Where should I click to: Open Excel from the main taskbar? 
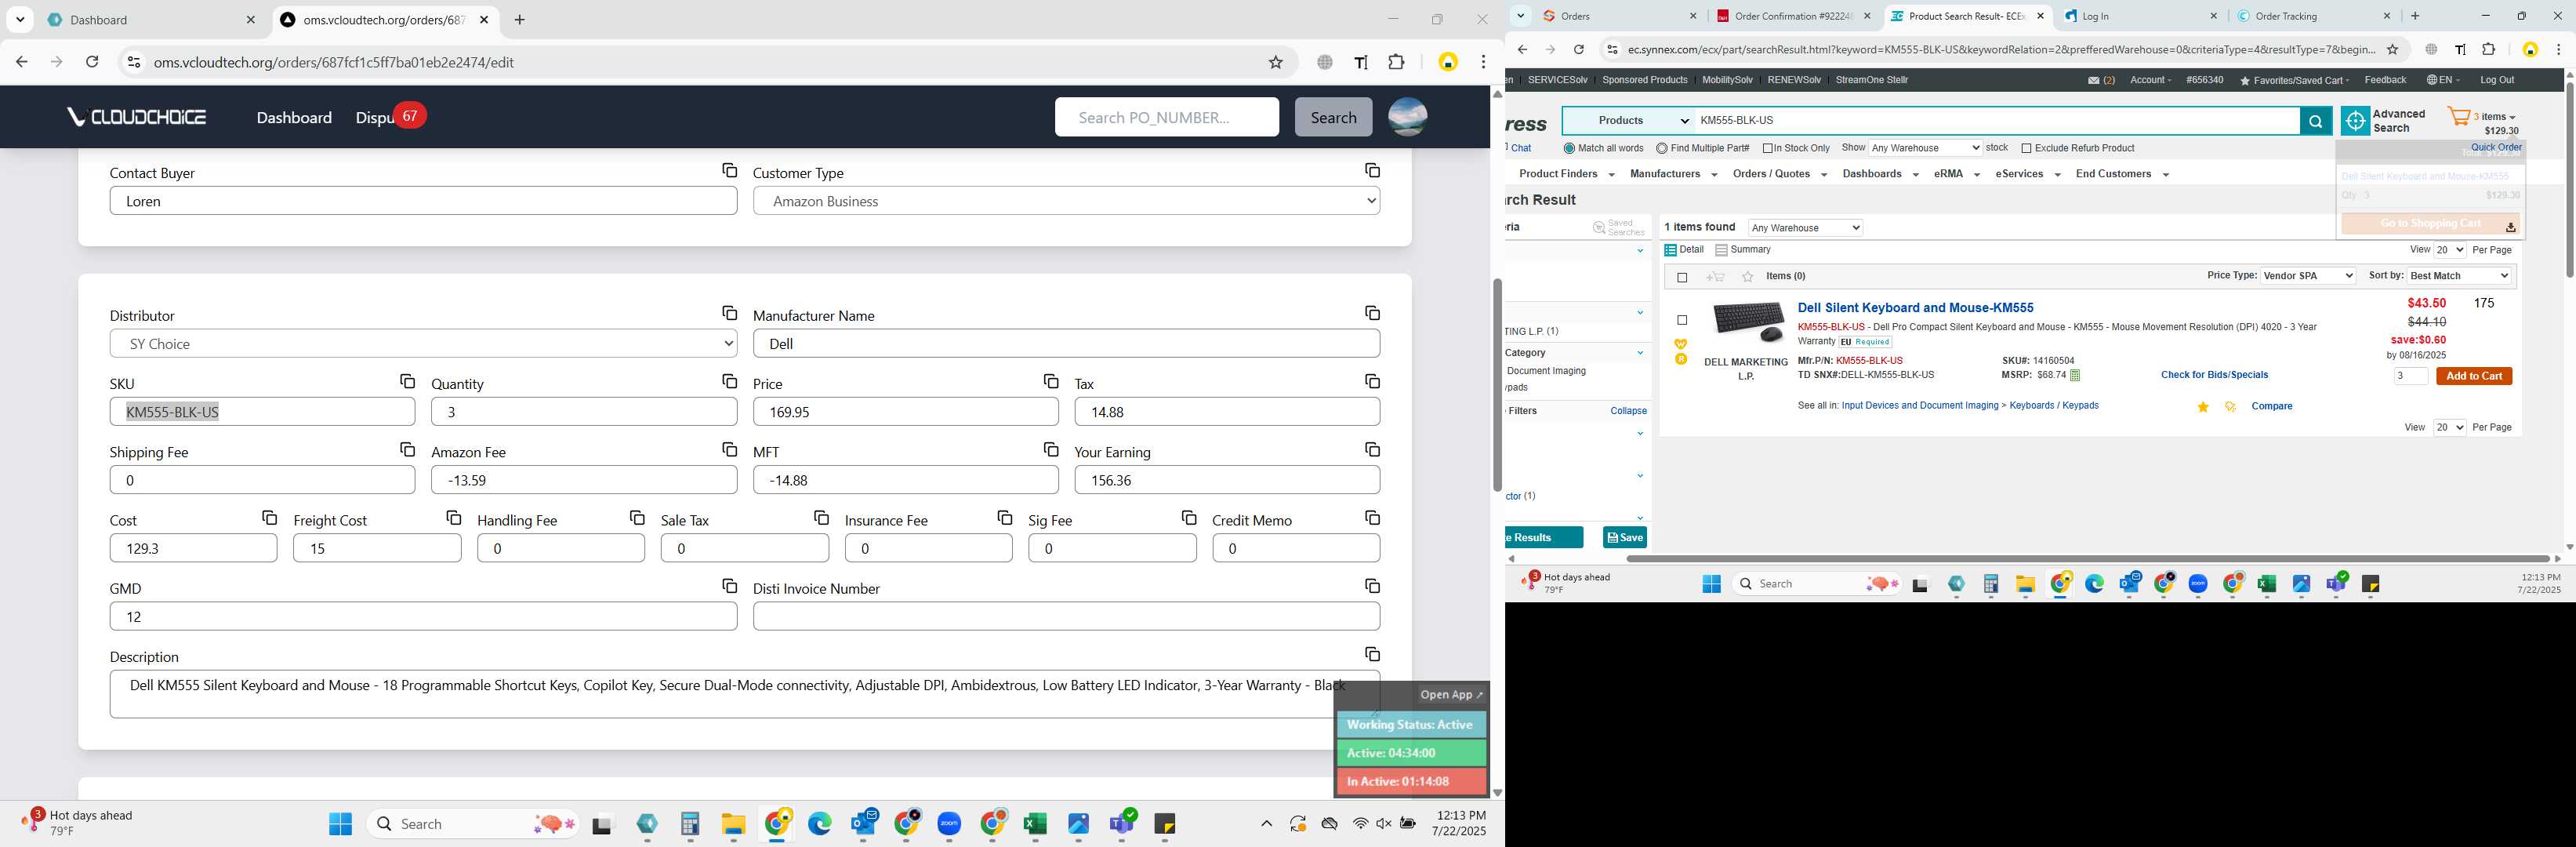tap(1035, 824)
